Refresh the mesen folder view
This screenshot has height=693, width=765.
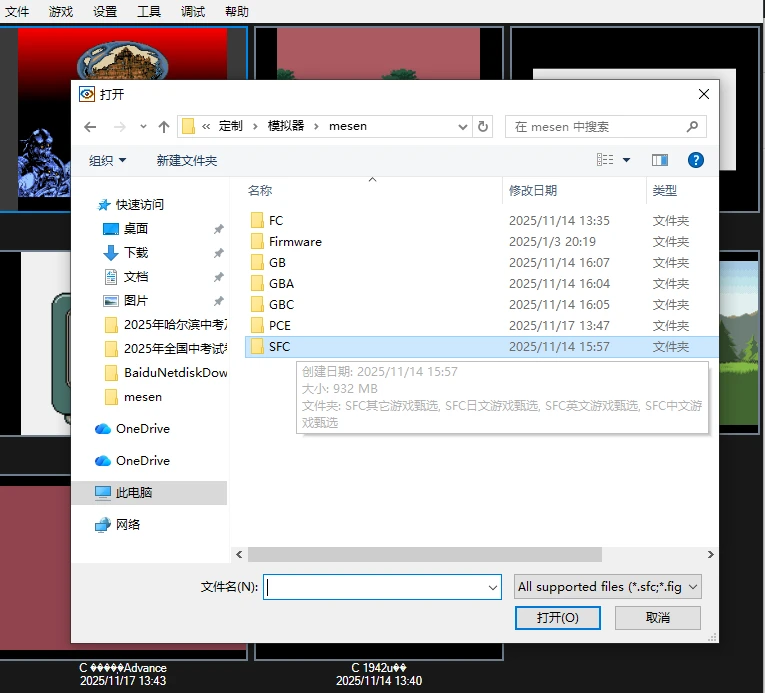click(x=483, y=127)
